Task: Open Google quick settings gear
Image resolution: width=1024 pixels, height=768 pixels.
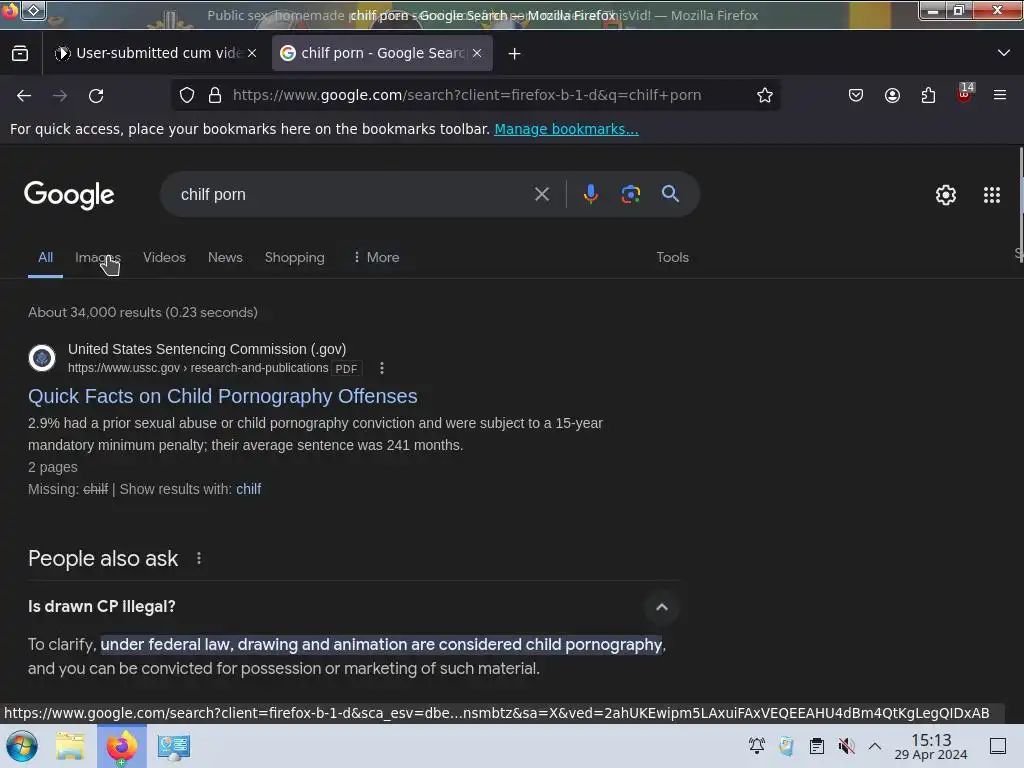Action: point(946,195)
